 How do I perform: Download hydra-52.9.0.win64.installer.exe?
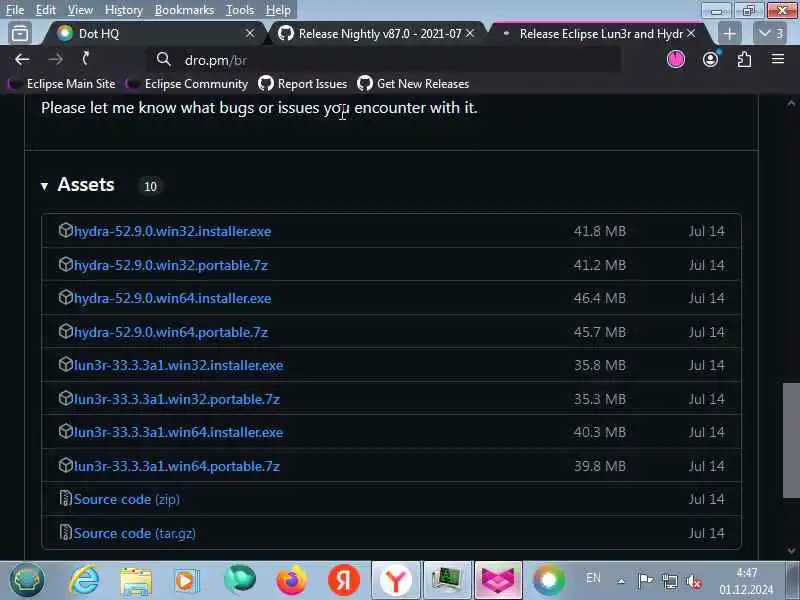tap(172, 298)
